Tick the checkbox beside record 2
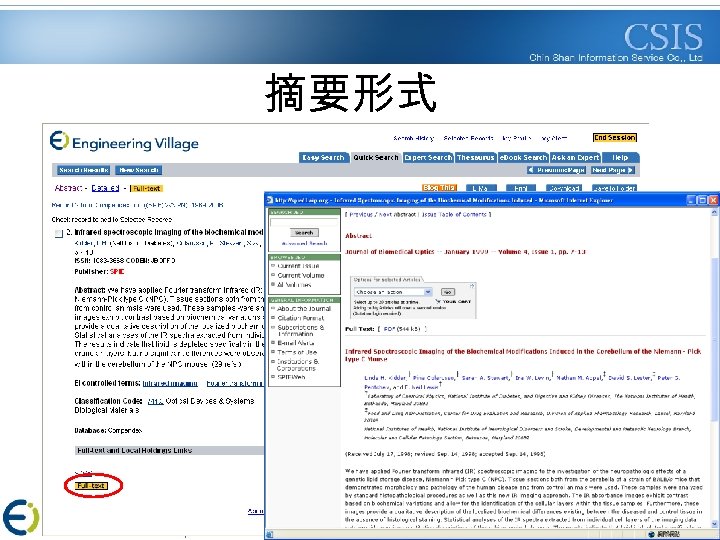This screenshot has width=720, height=540. [x=58, y=234]
